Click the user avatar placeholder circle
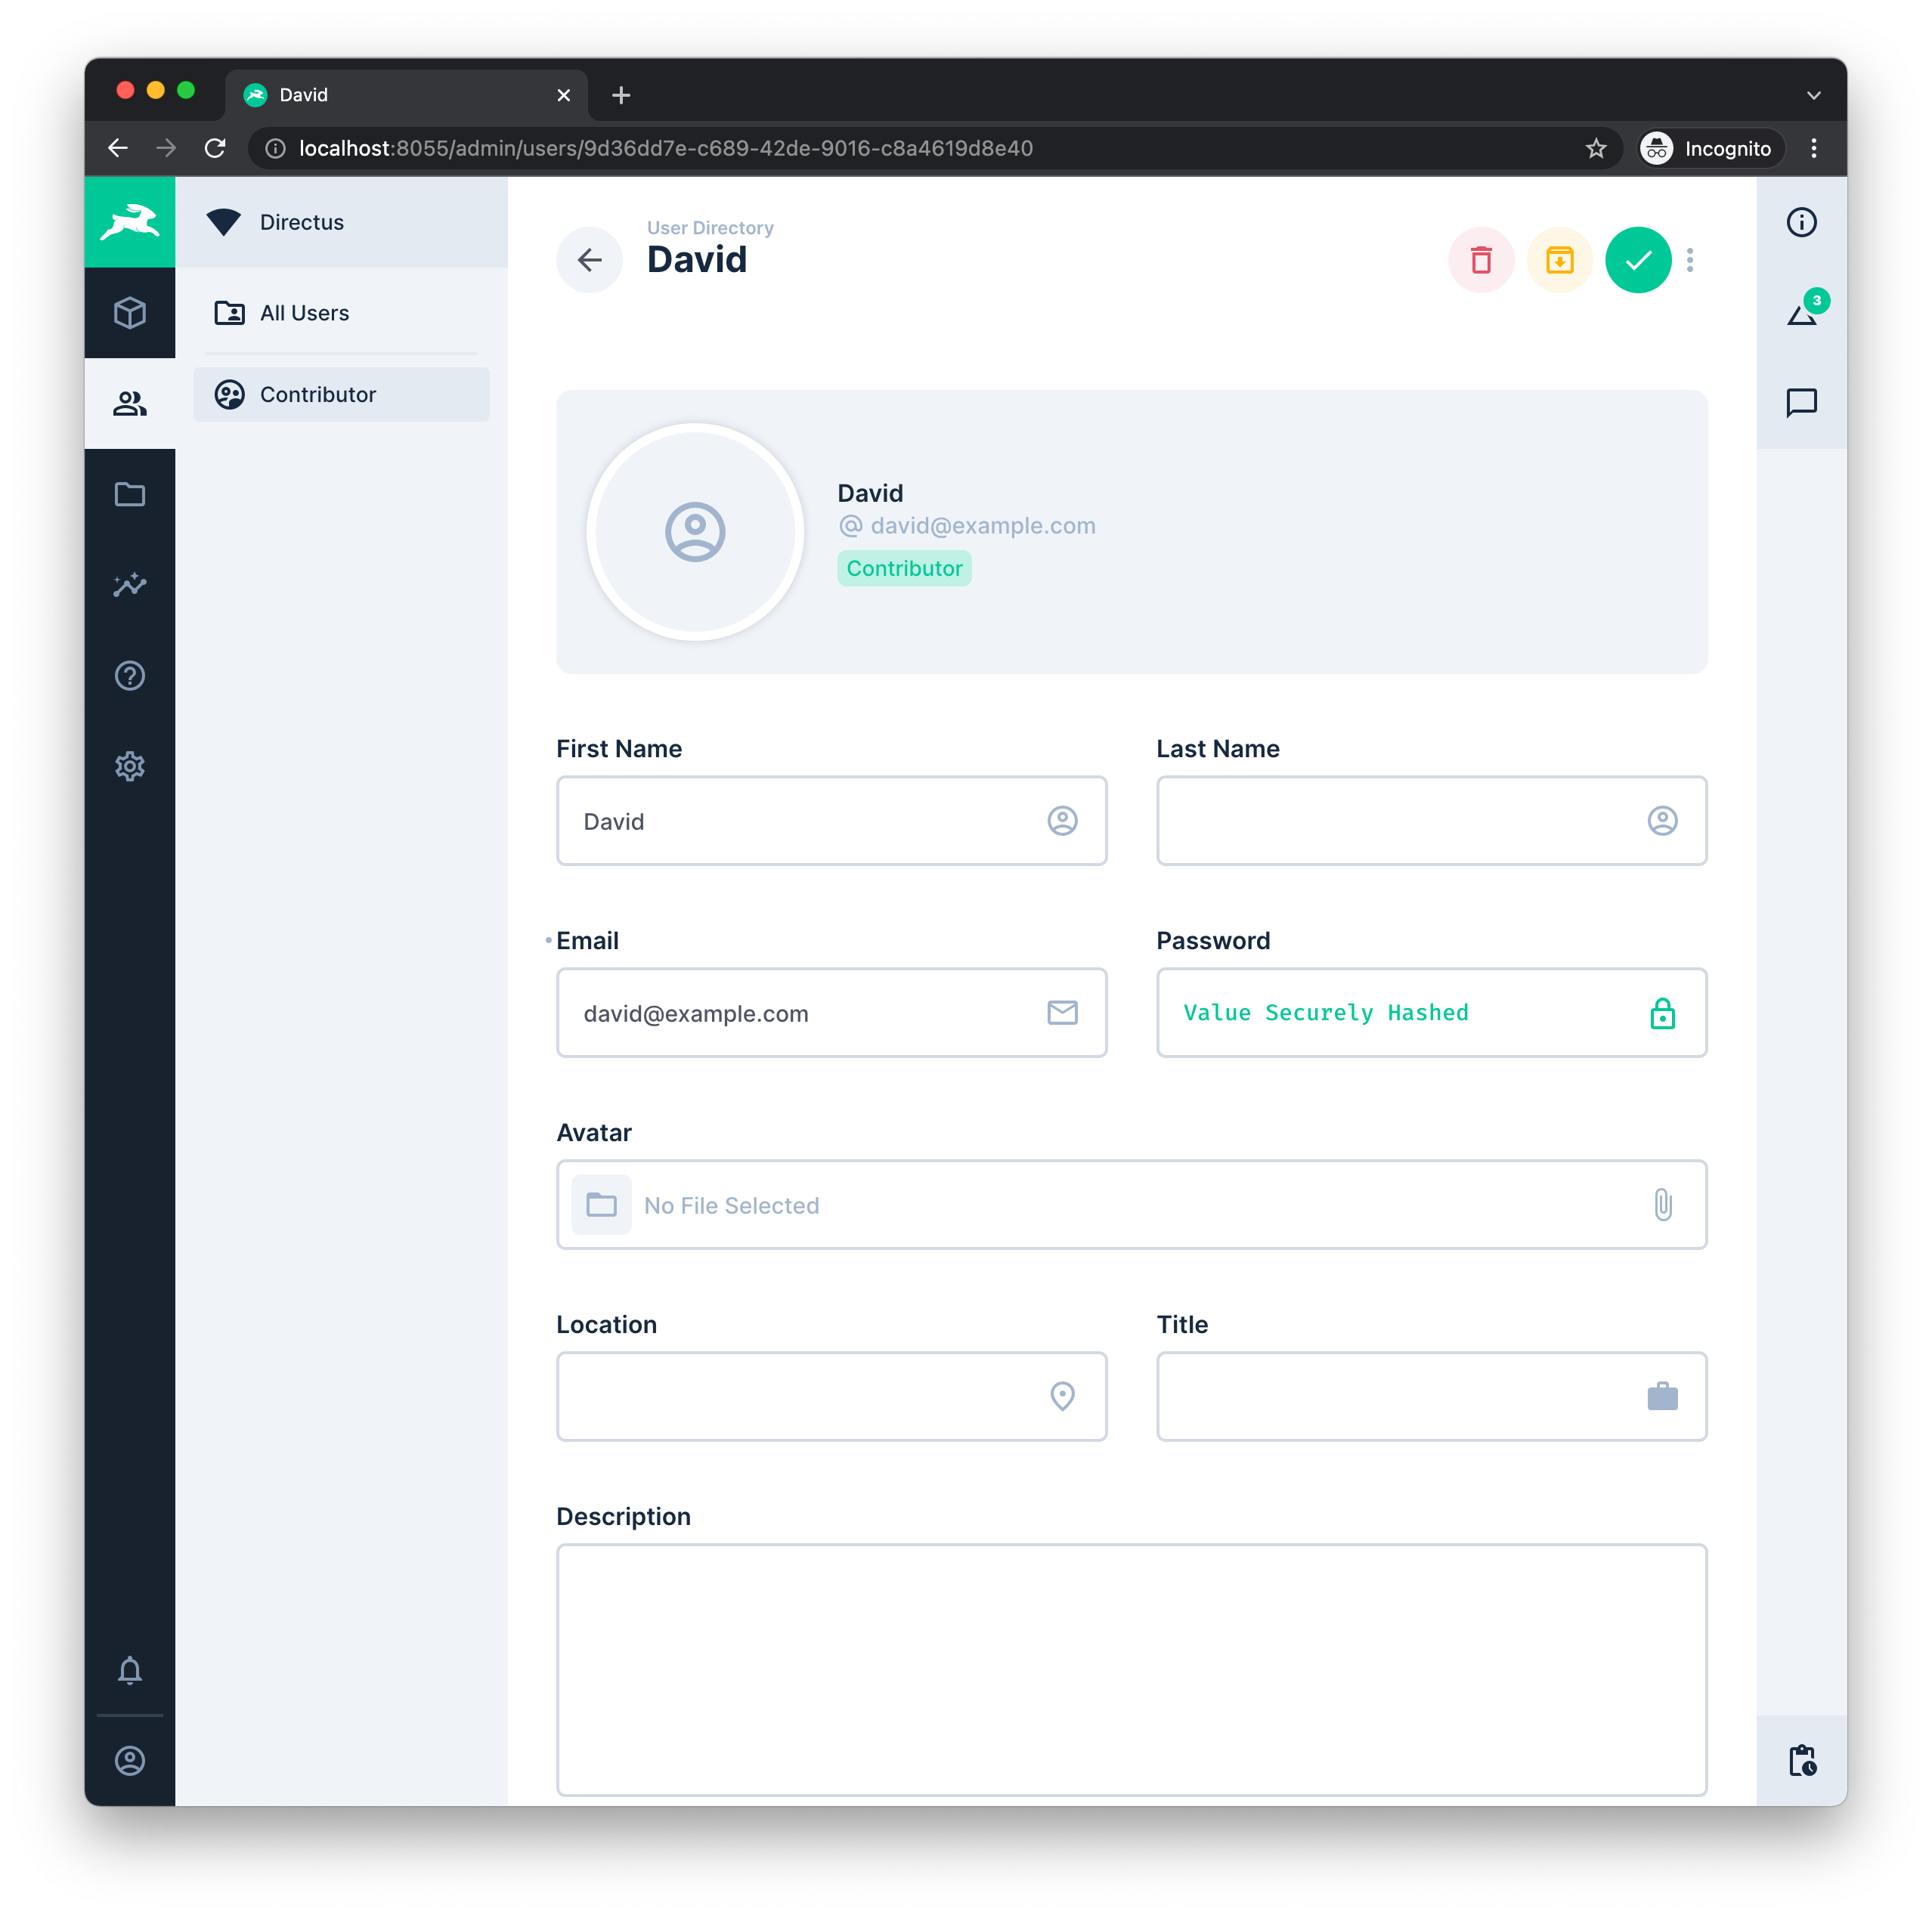This screenshot has height=1918, width=1932. (695, 532)
